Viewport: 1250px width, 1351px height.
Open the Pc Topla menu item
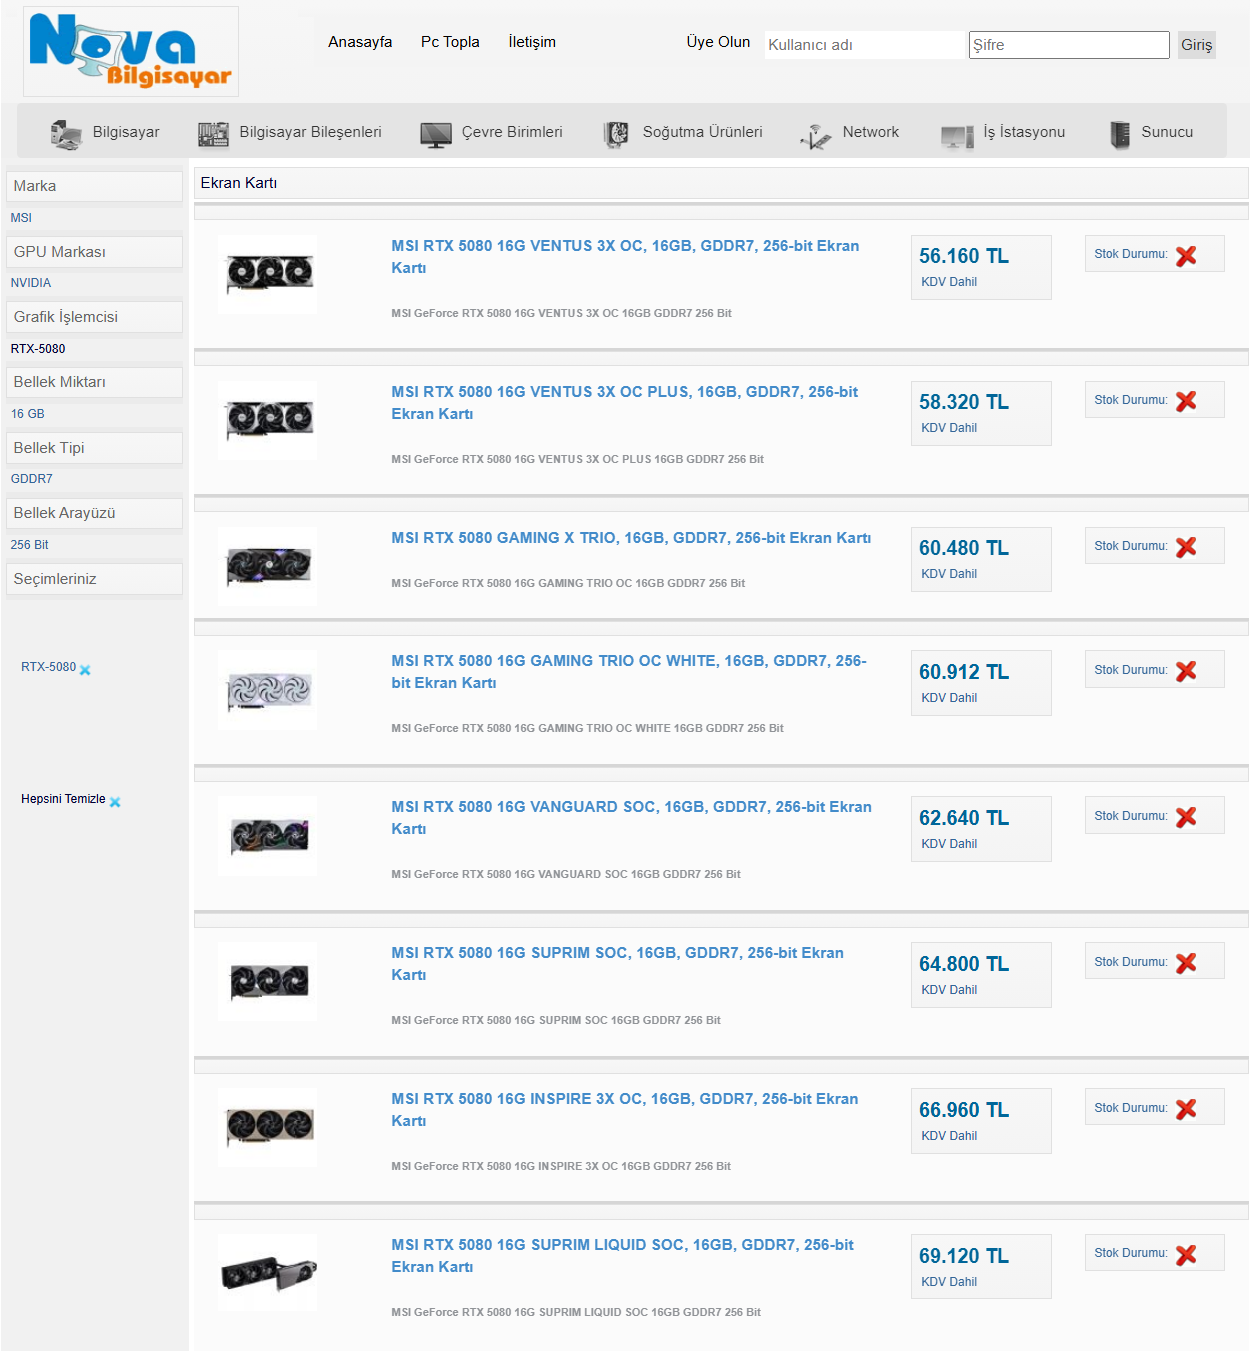pyautogui.click(x=450, y=42)
